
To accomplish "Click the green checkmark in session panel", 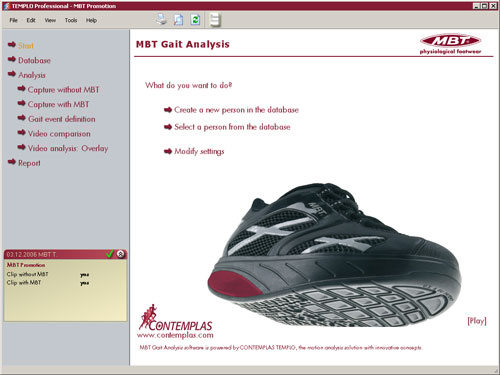I will click(110, 254).
